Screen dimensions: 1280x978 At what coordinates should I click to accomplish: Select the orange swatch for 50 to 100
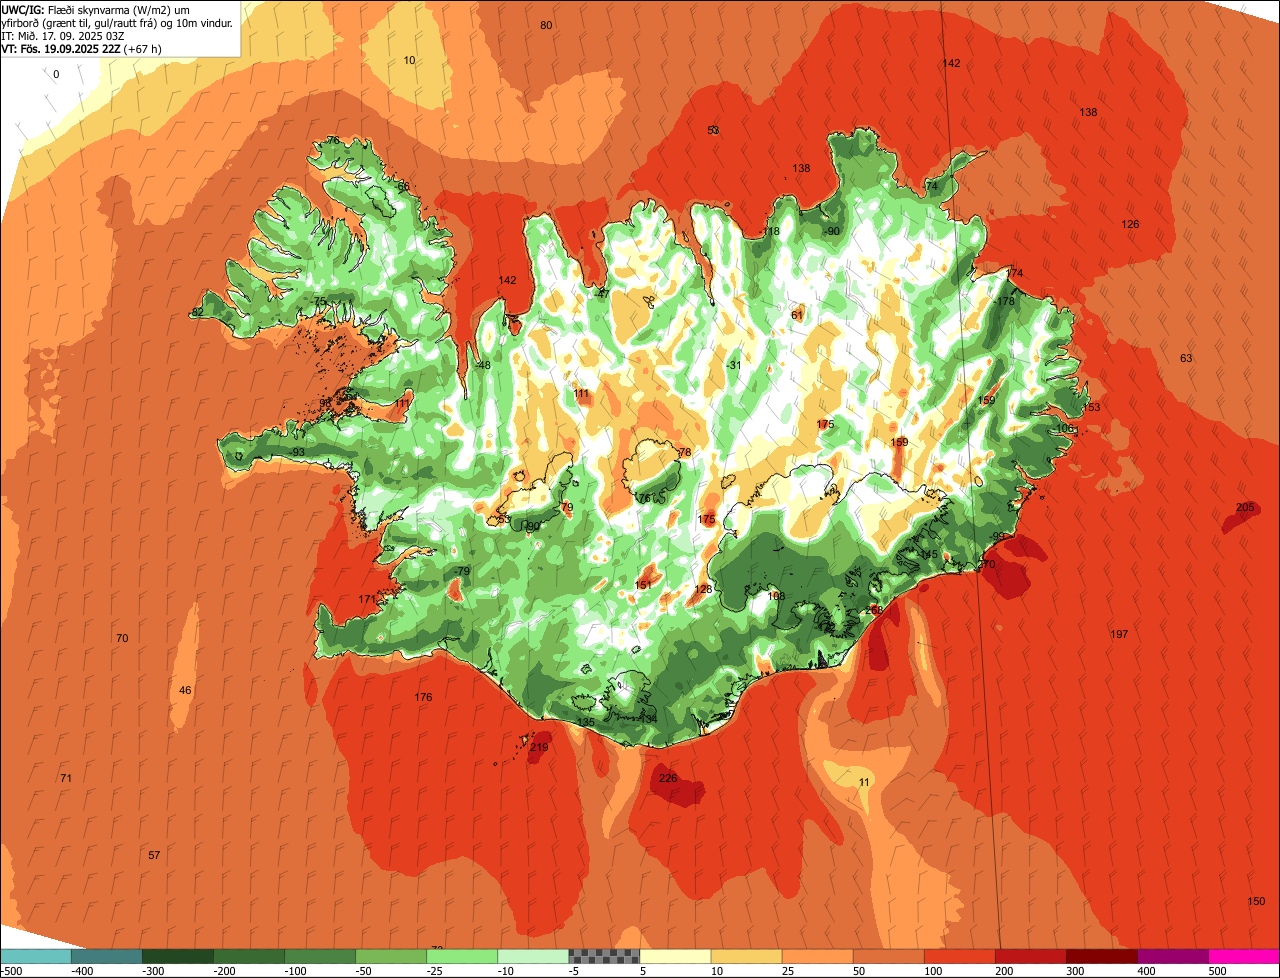point(888,956)
